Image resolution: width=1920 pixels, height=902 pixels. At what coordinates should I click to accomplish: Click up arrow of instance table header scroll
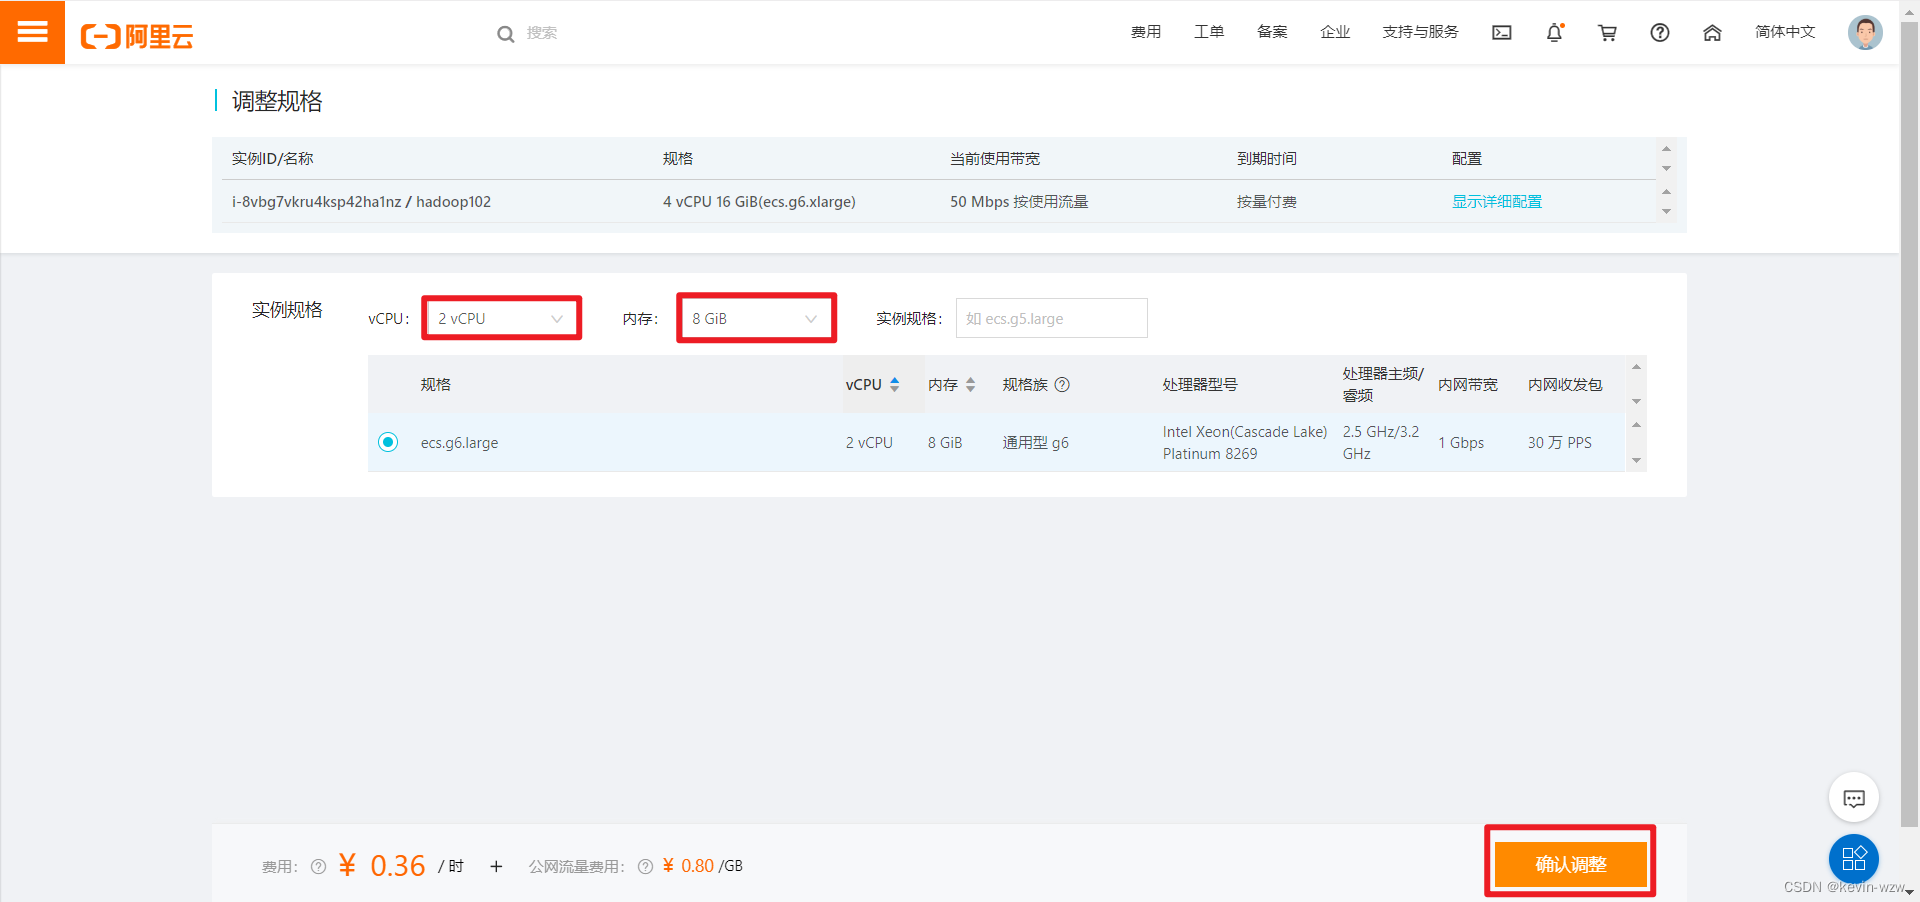[x=1666, y=149]
